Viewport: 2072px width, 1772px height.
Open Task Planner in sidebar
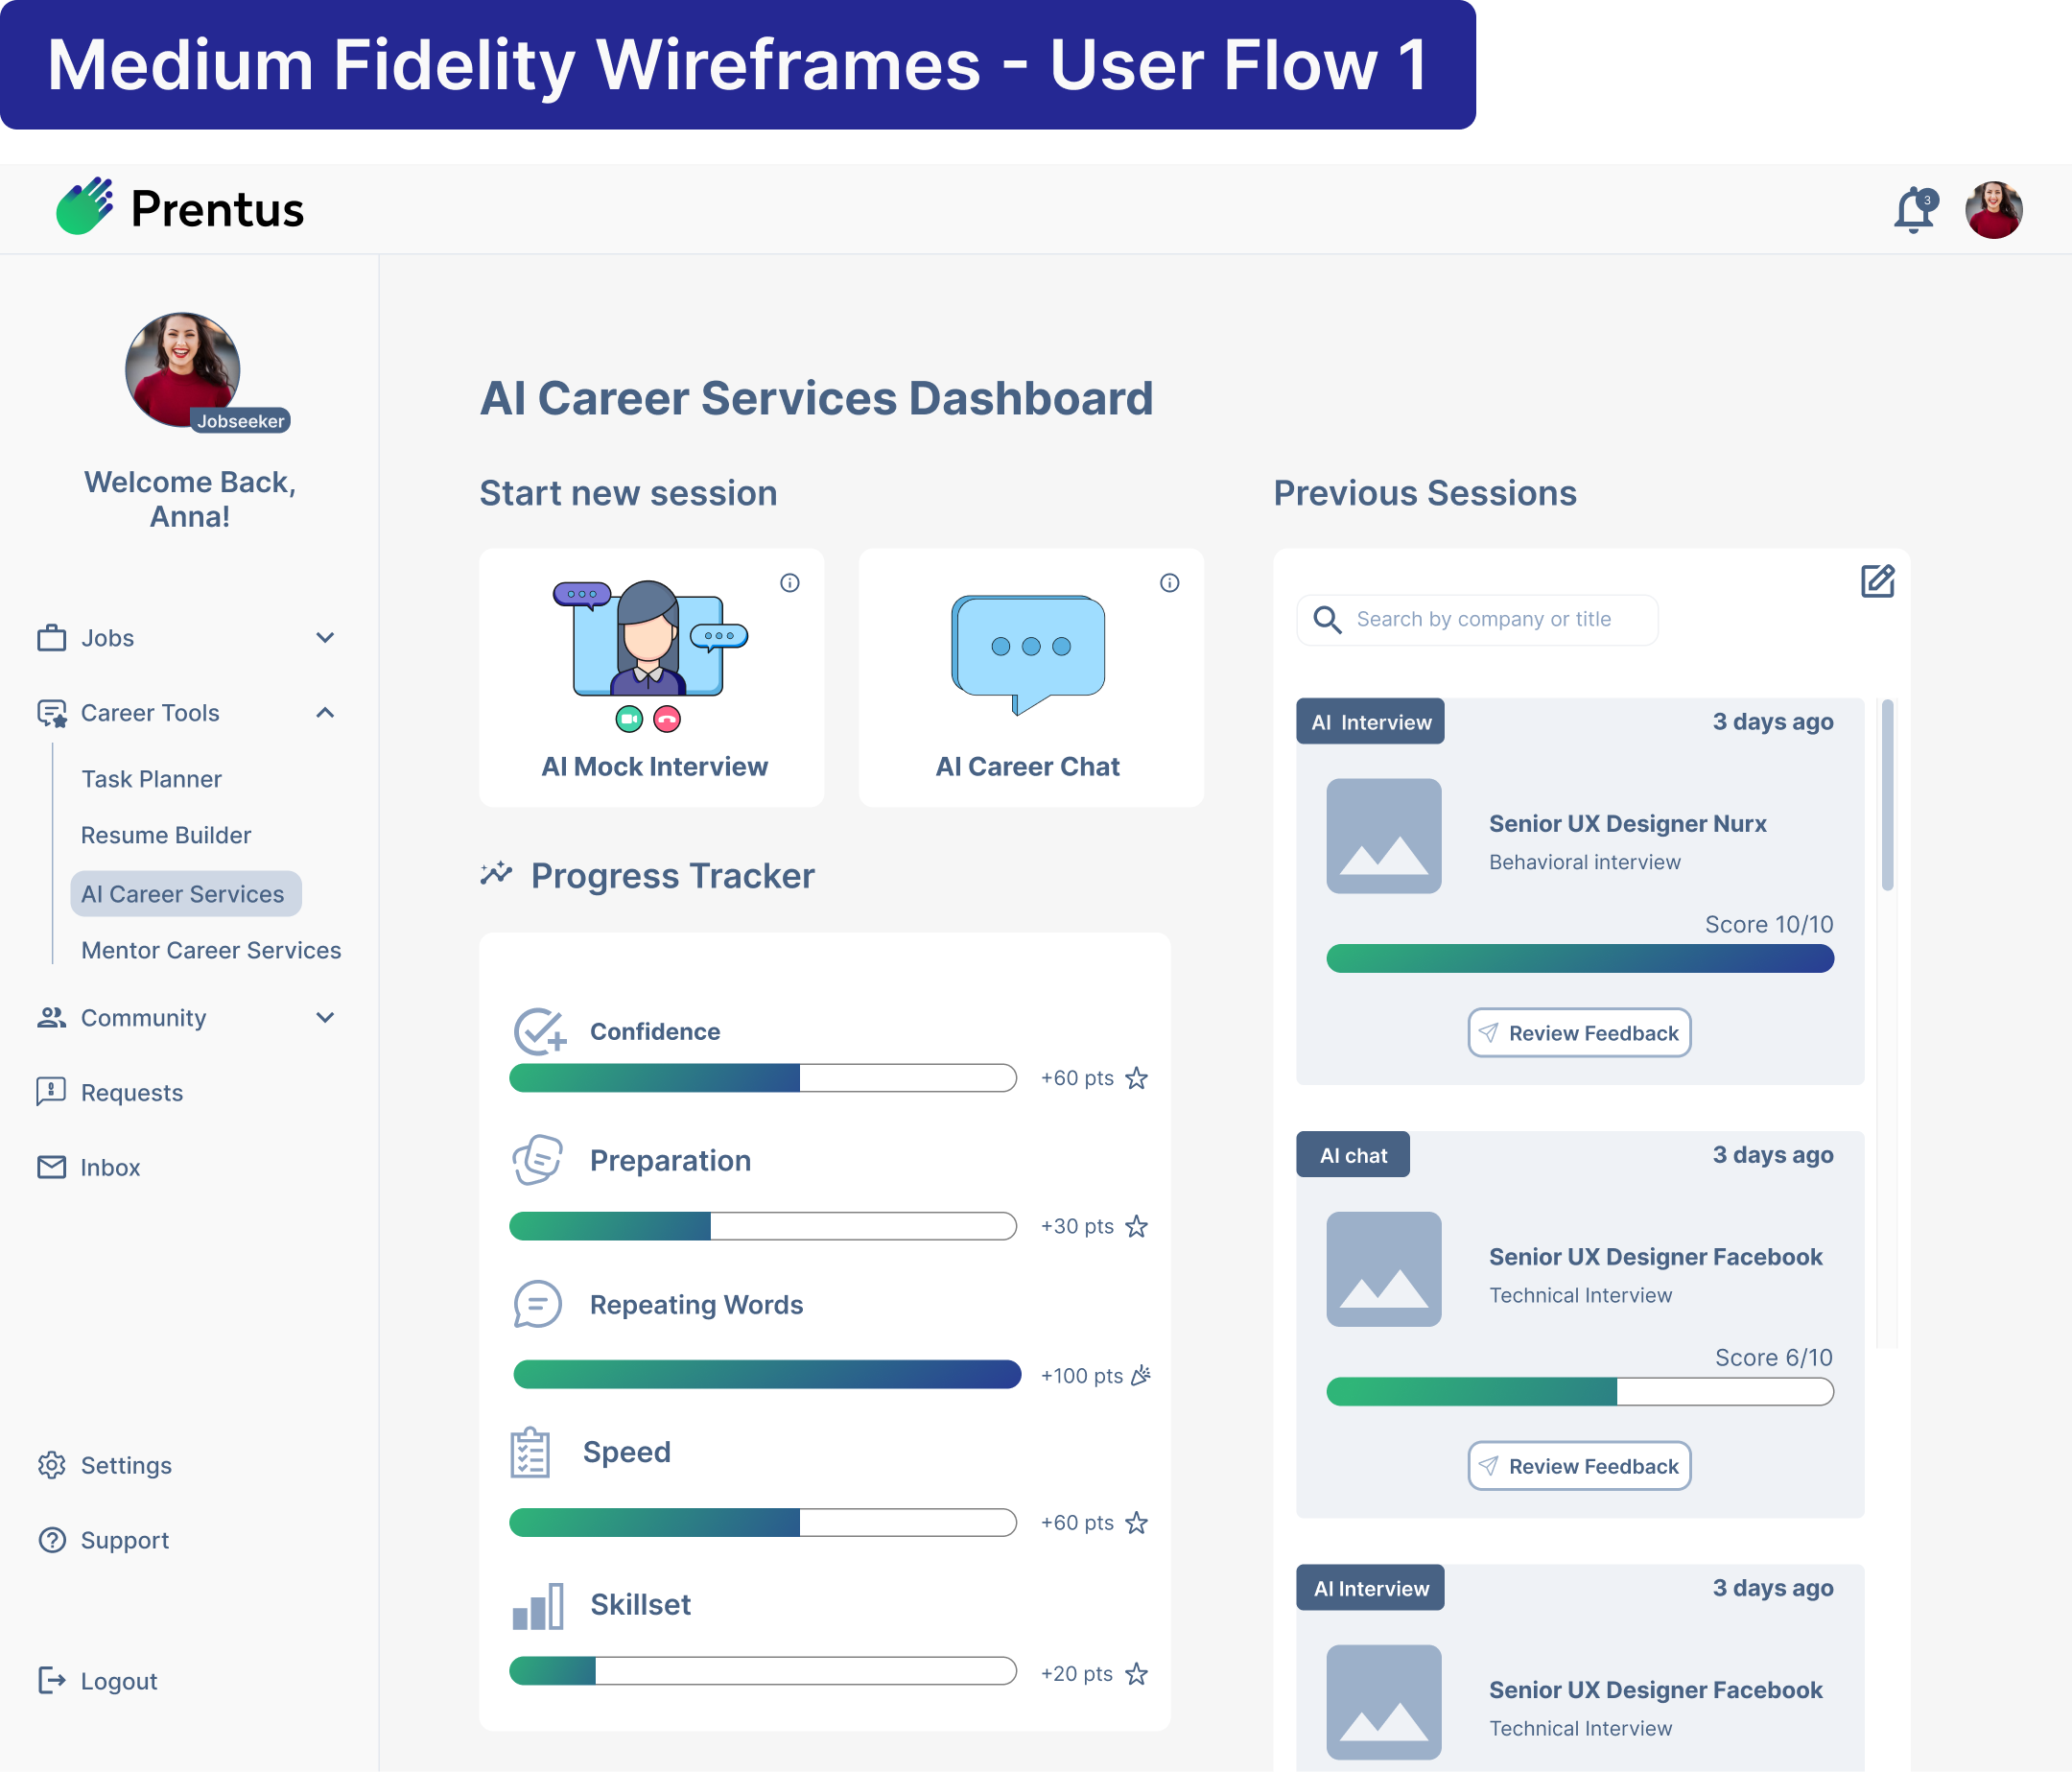(x=151, y=779)
